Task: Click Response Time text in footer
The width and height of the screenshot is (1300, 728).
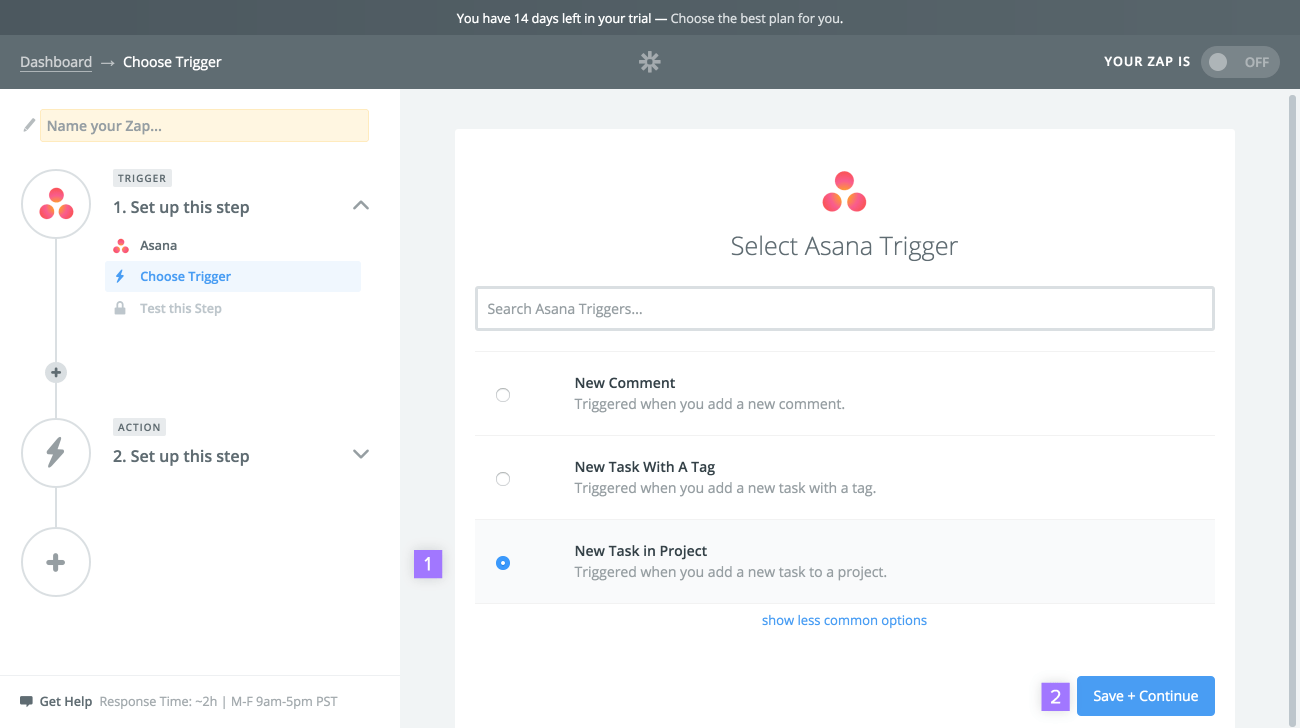Action: (218, 702)
